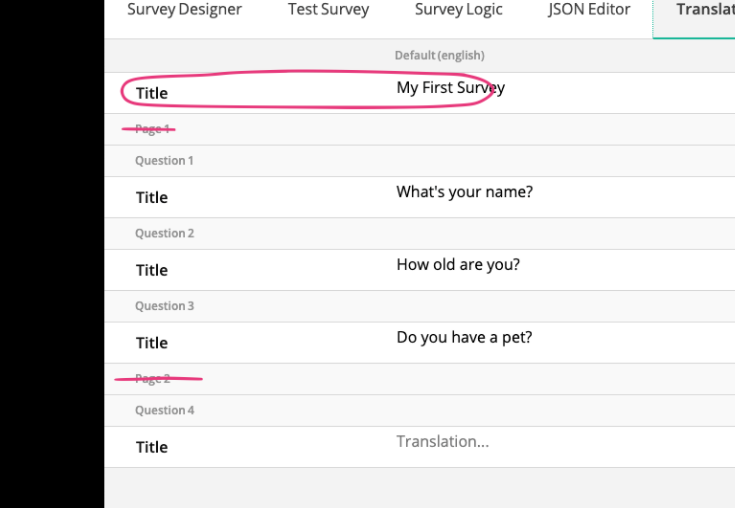Edit the 'Do you have a pet?' field

point(464,338)
